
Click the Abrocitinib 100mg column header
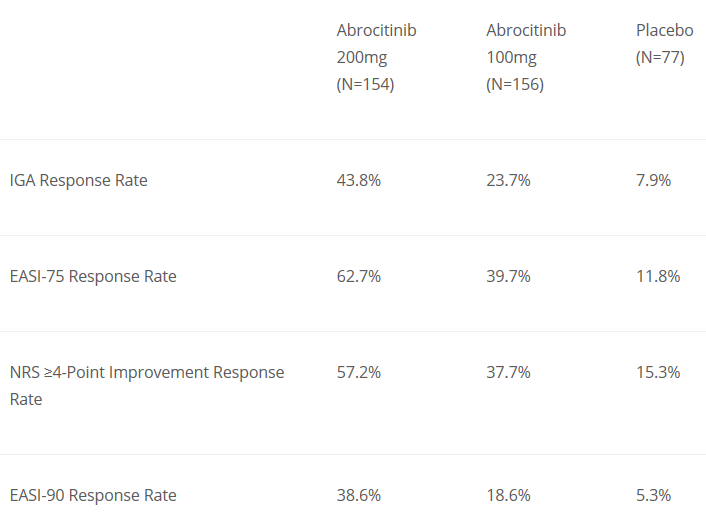click(x=526, y=44)
